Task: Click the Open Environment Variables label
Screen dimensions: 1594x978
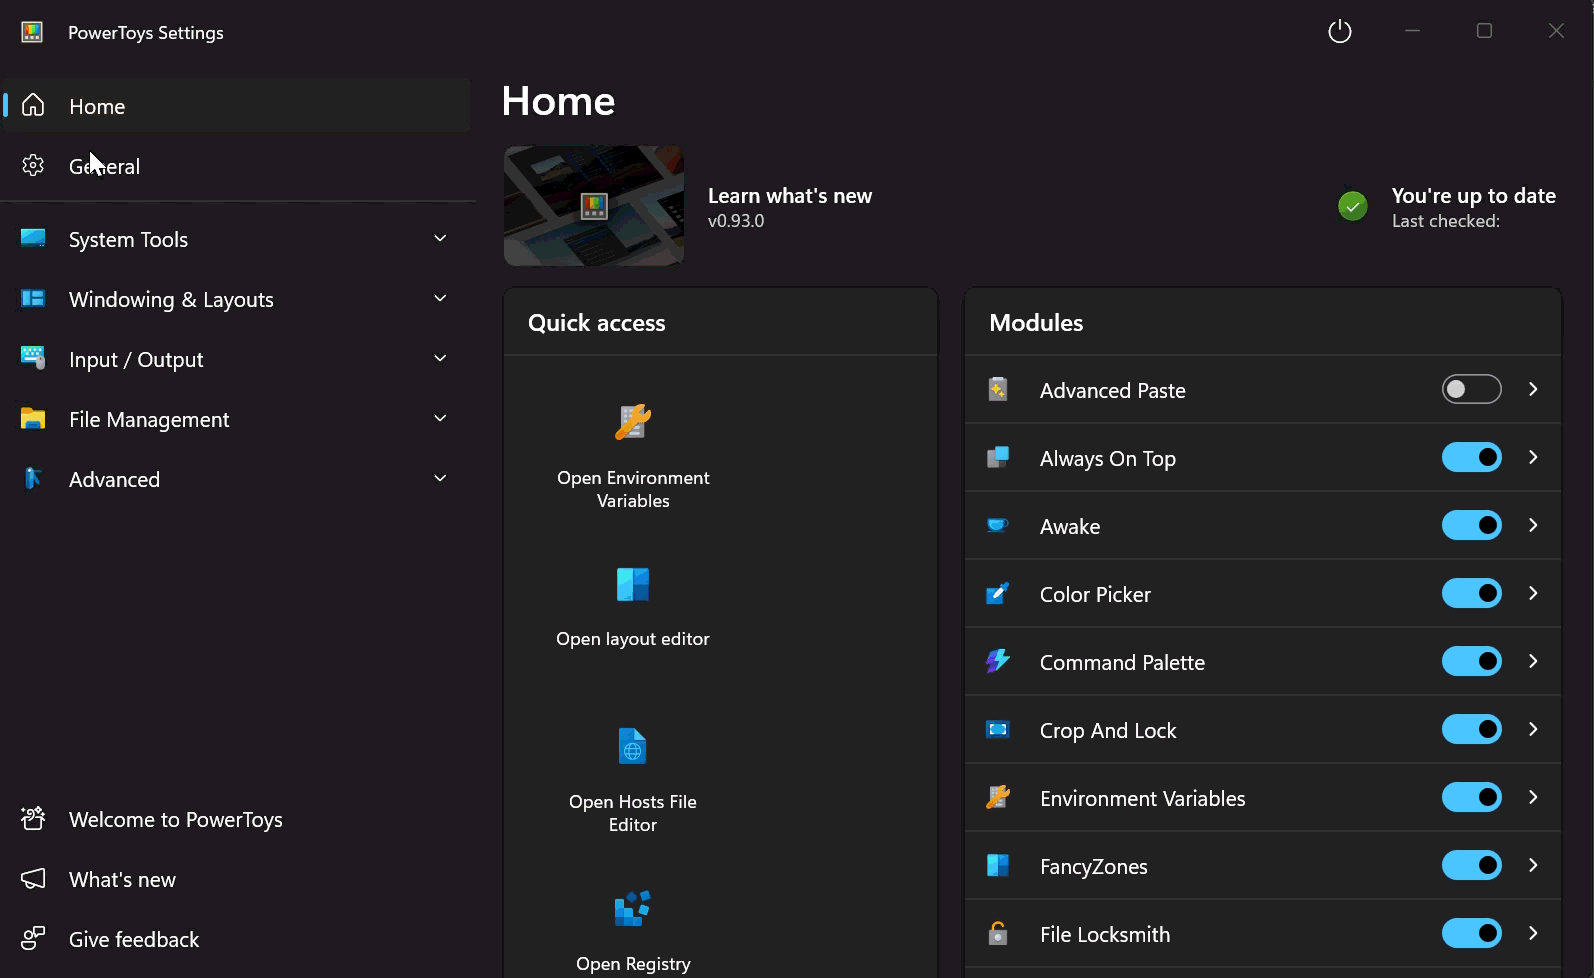Action: pyautogui.click(x=633, y=489)
